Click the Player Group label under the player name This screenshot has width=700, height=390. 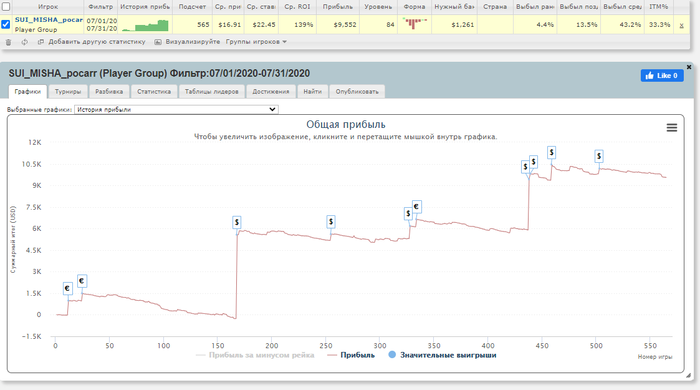click(x=36, y=29)
